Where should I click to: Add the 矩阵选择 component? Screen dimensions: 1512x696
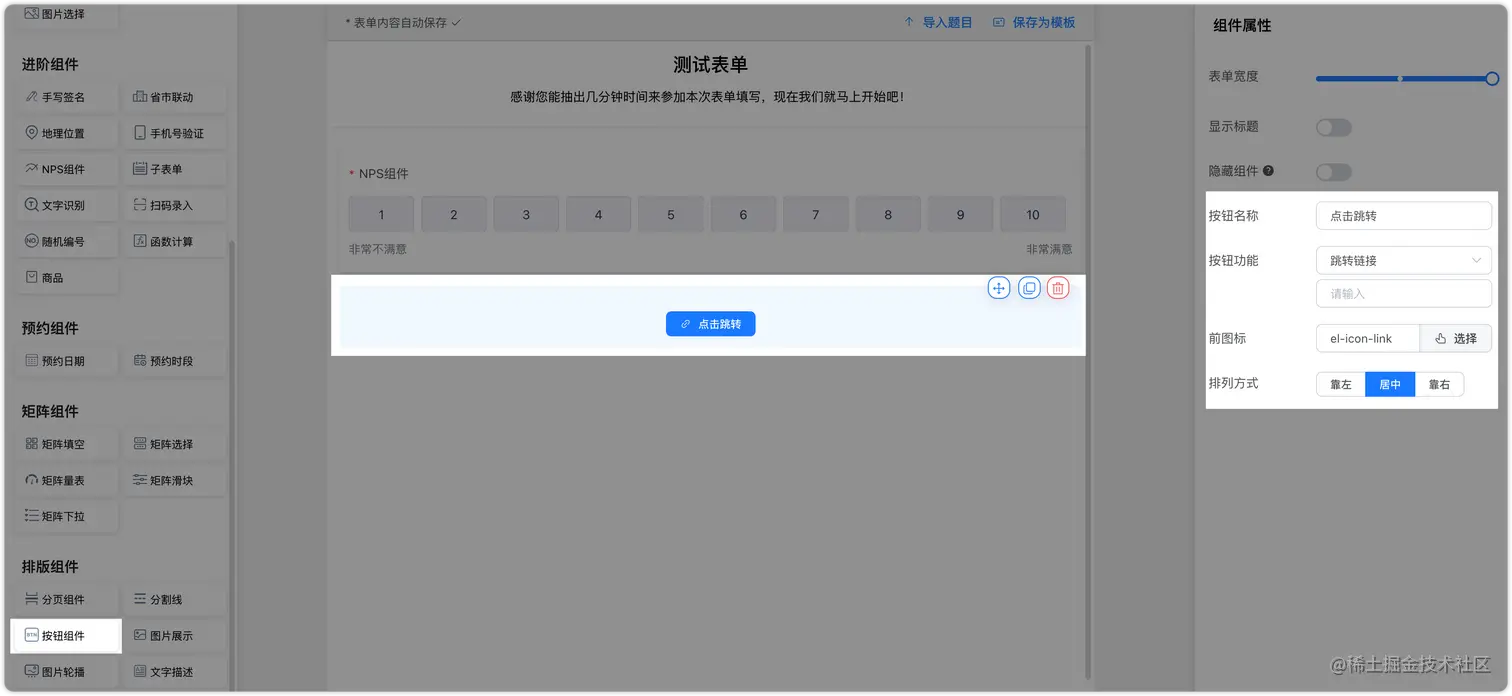tap(175, 444)
